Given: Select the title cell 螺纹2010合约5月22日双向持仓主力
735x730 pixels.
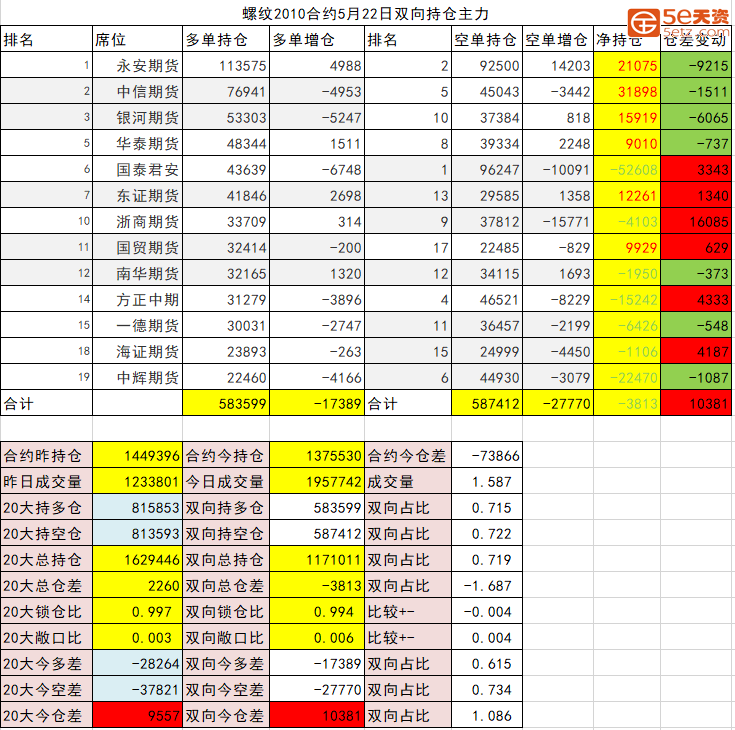Looking at the screenshot, I should tap(366, 14).
